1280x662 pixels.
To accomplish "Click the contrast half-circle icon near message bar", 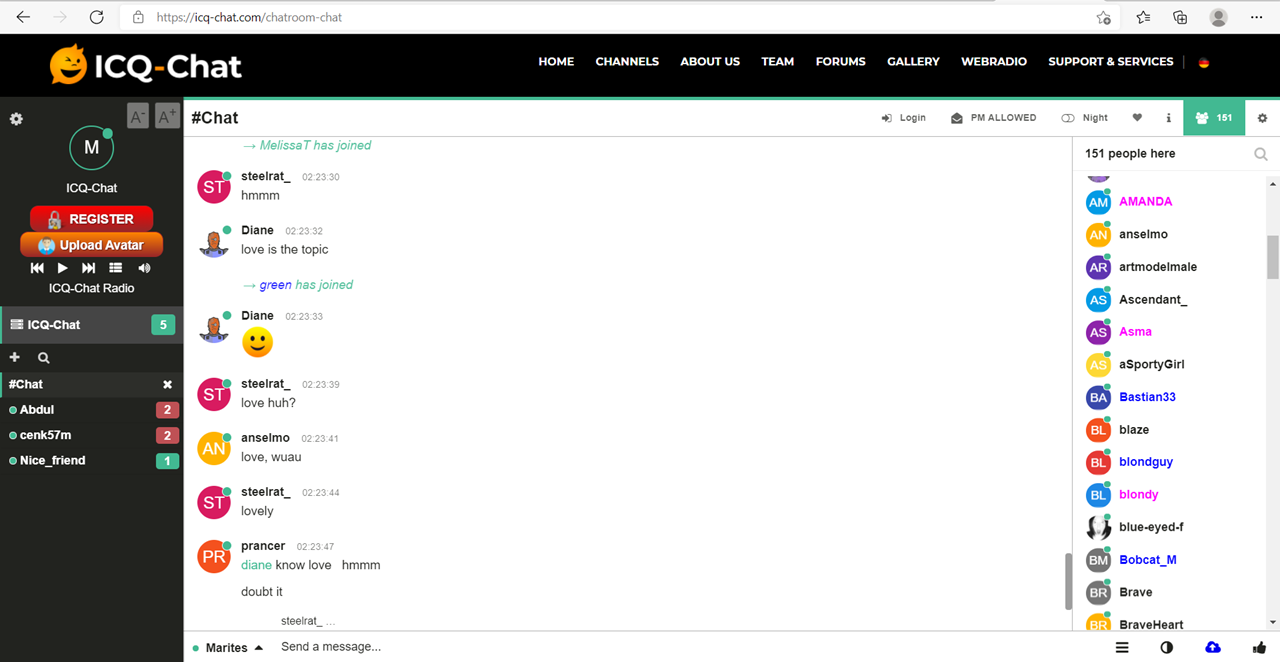I will [1166, 647].
